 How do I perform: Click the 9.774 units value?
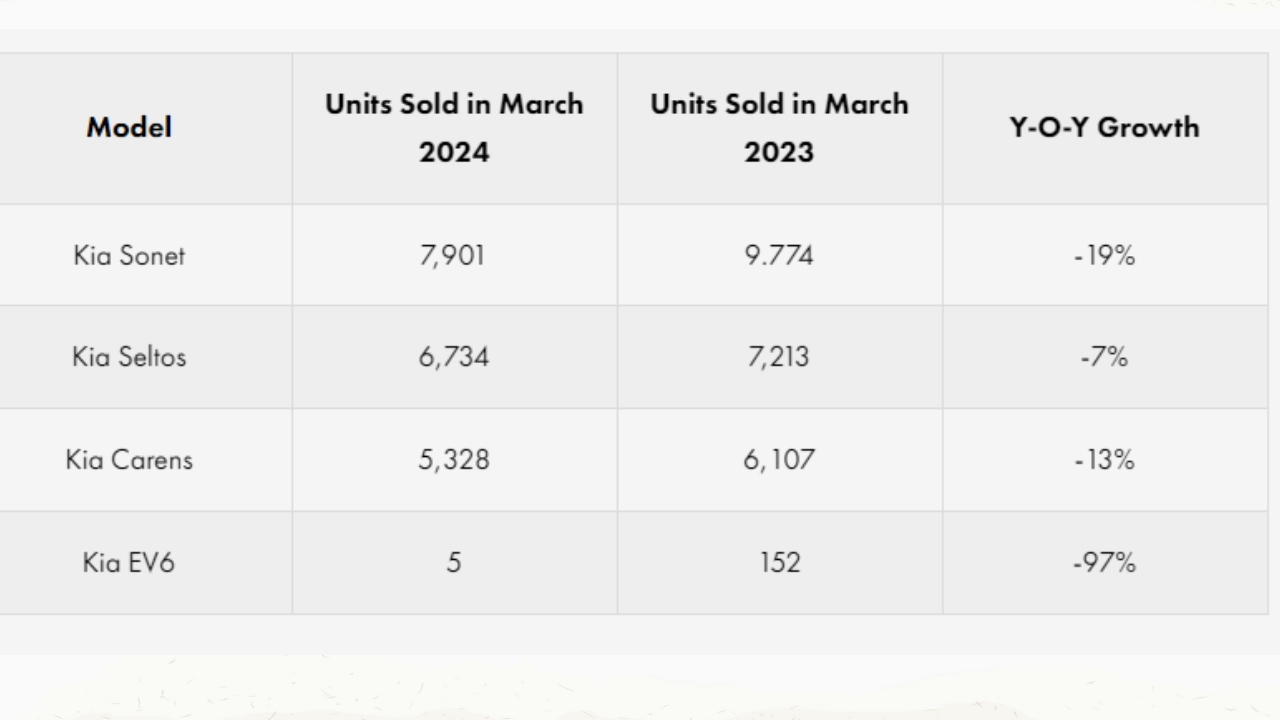779,256
